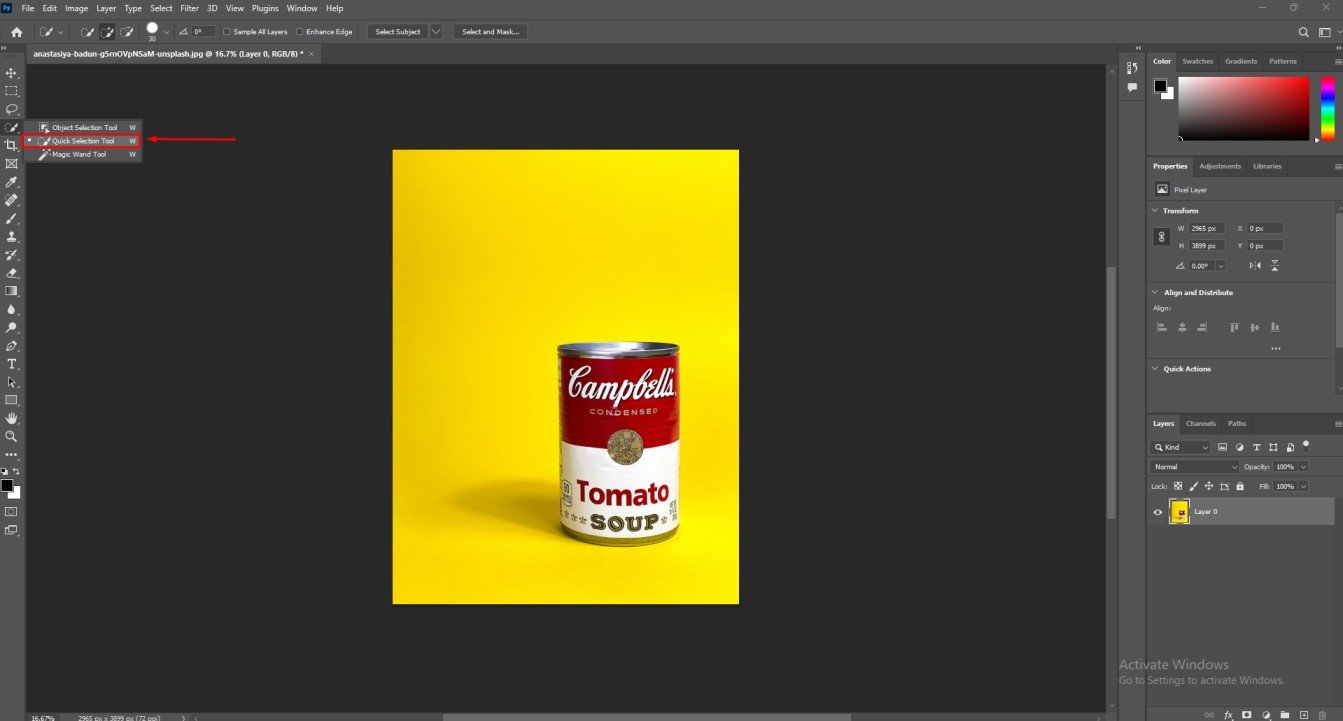This screenshot has height=721, width=1343.
Task: Open the Normal blend mode dropdown
Action: click(1195, 467)
